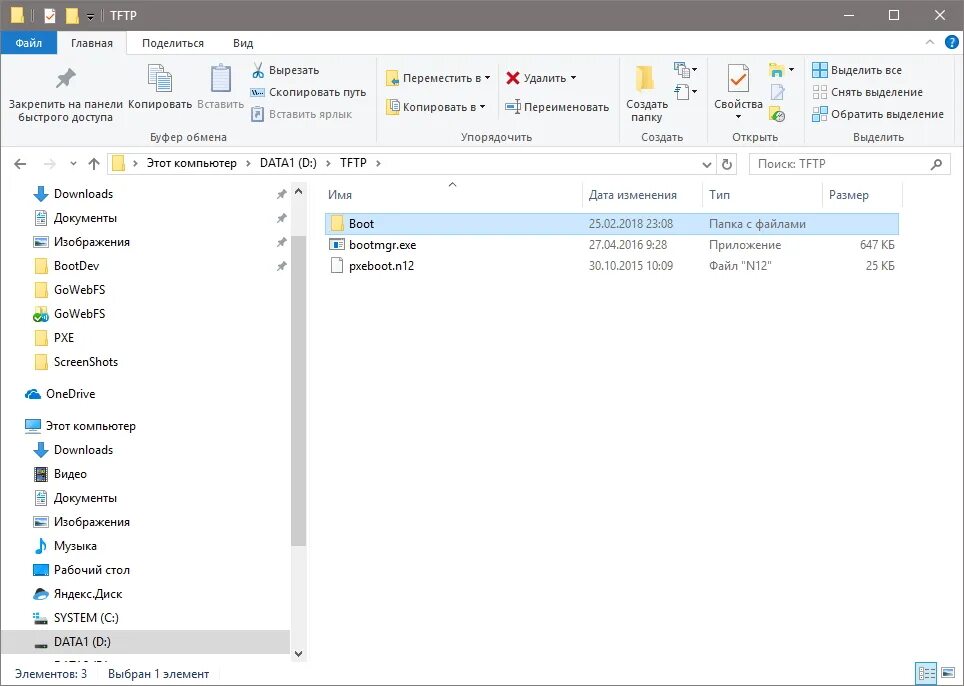Click the Вставить ribbon icon
Viewport: 964px width, 686px height.
click(x=220, y=80)
